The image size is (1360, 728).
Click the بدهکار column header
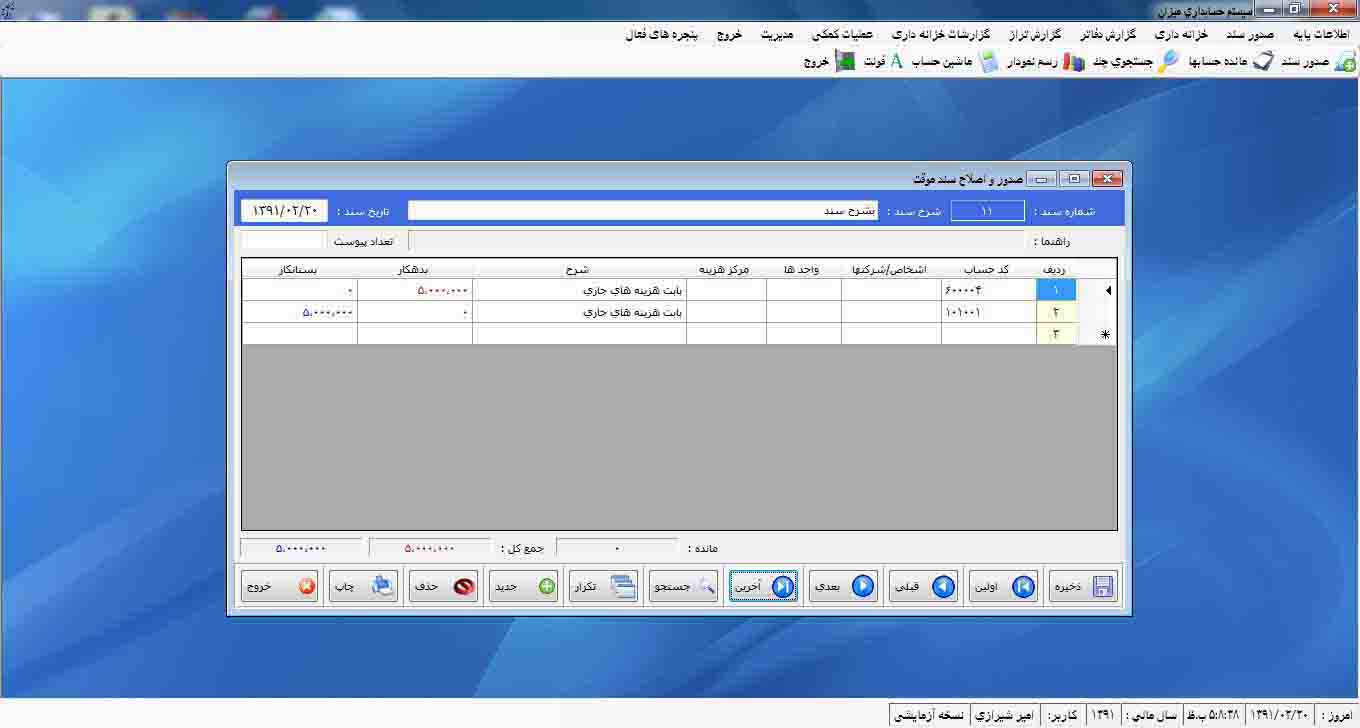pos(415,269)
